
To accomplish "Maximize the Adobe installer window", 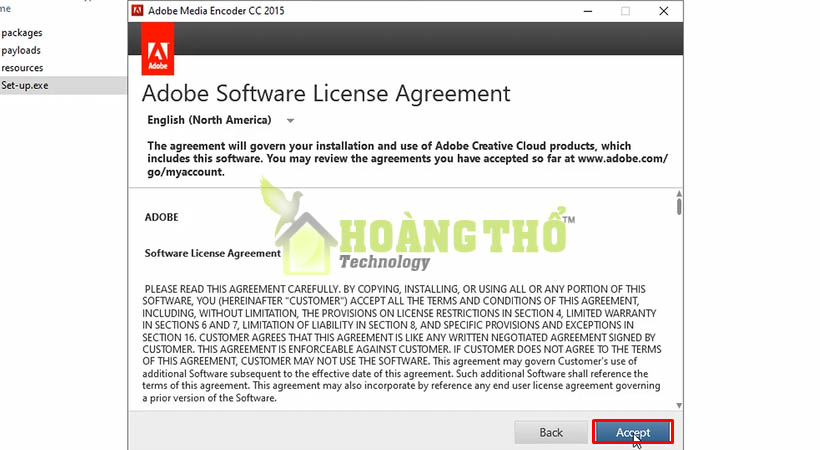I will pyautogui.click(x=625, y=11).
